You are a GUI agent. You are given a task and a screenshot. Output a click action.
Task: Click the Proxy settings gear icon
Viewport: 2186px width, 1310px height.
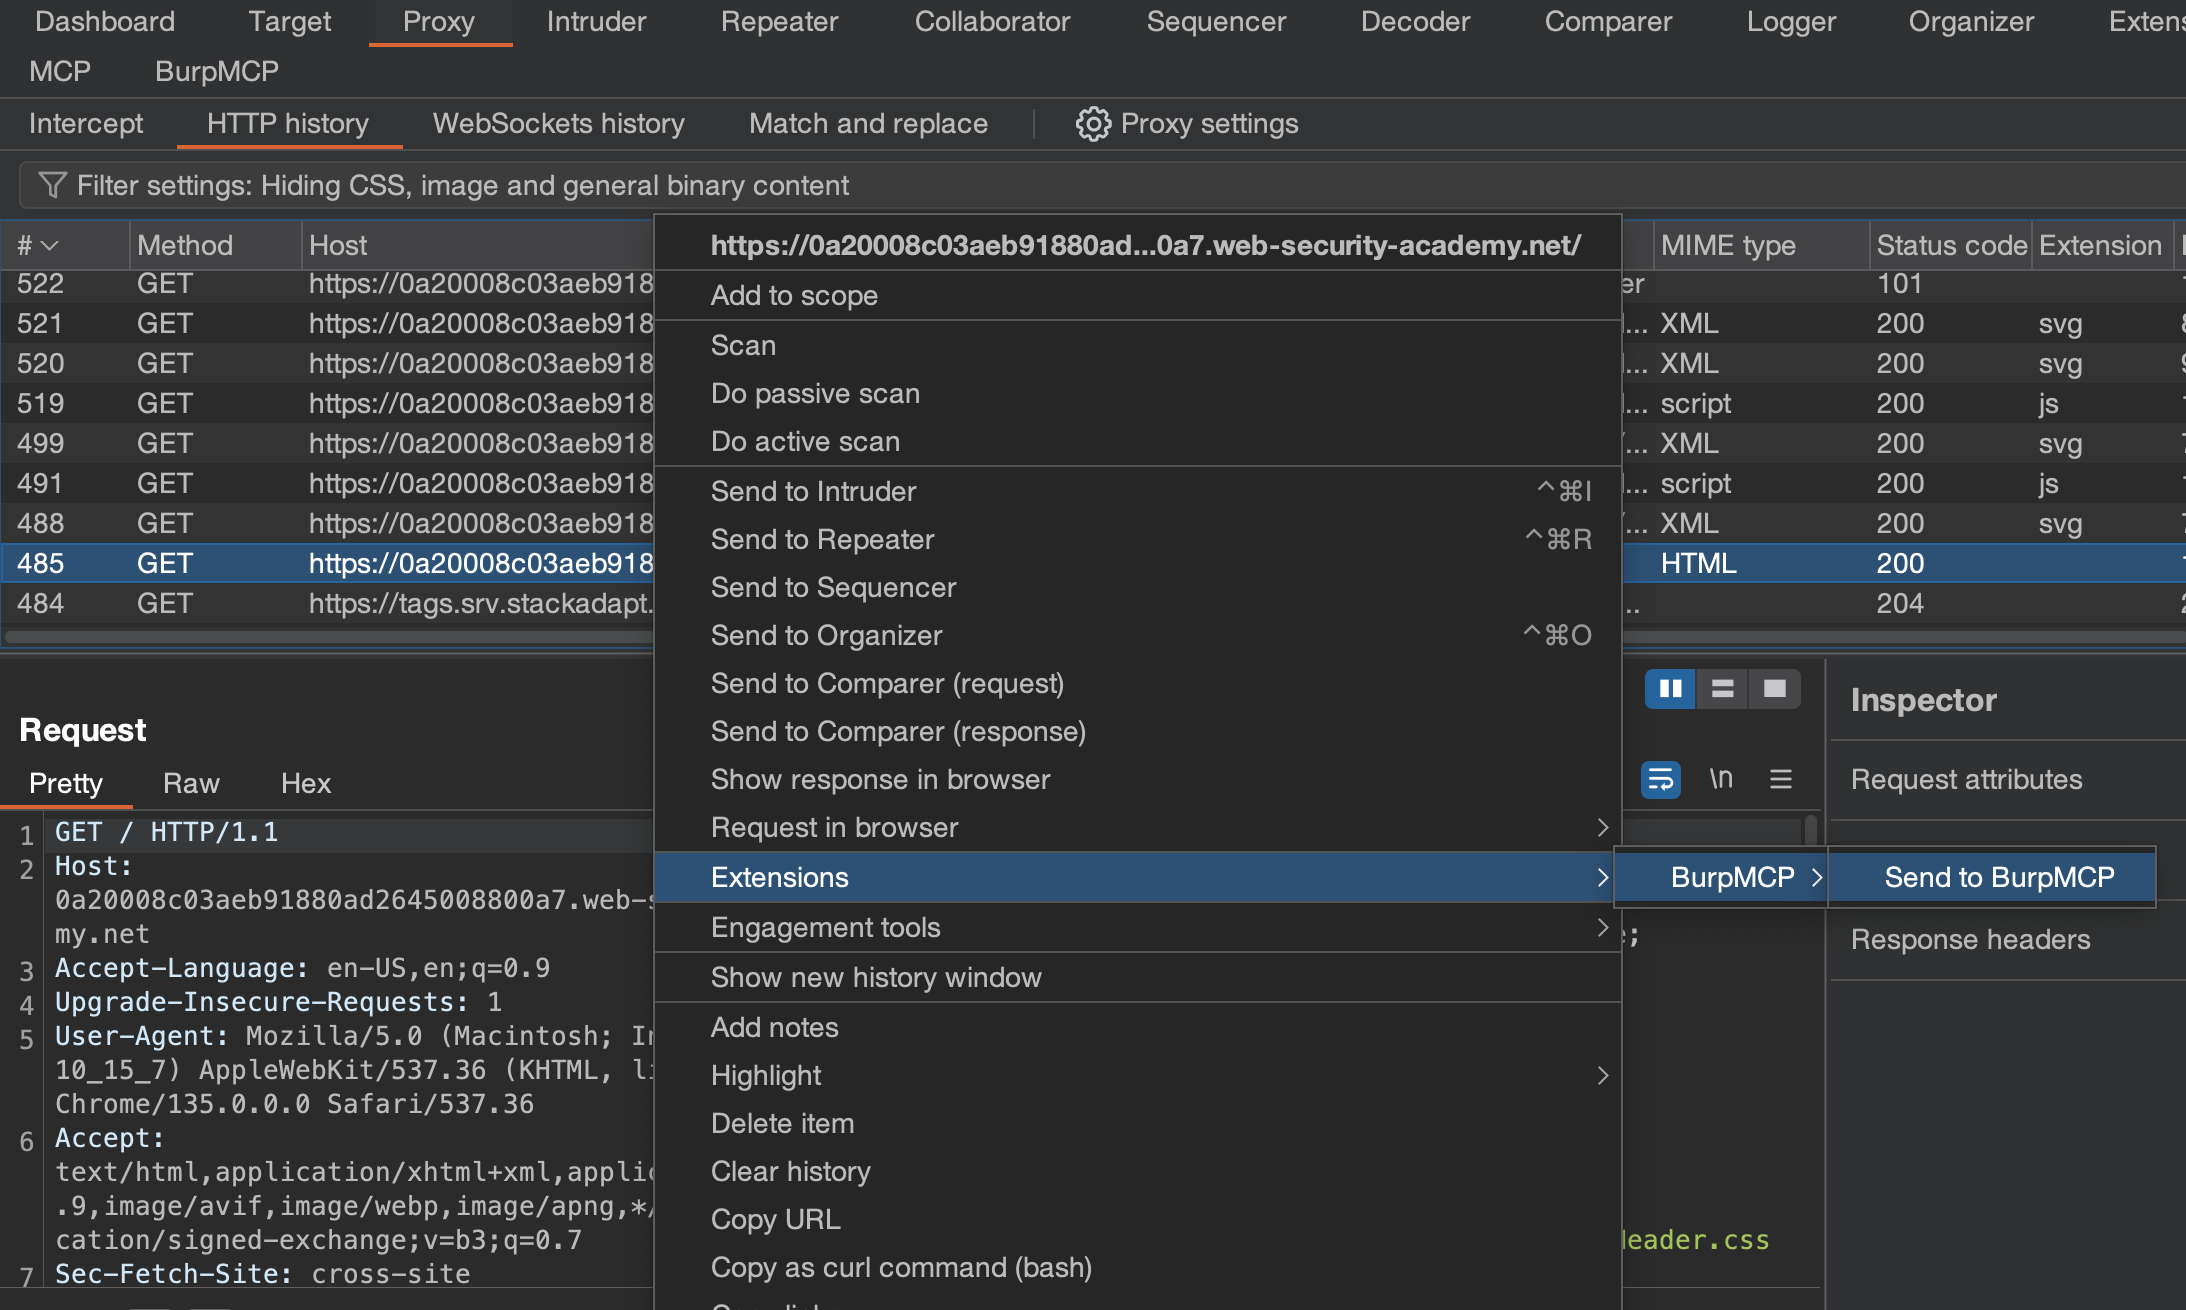(1092, 124)
